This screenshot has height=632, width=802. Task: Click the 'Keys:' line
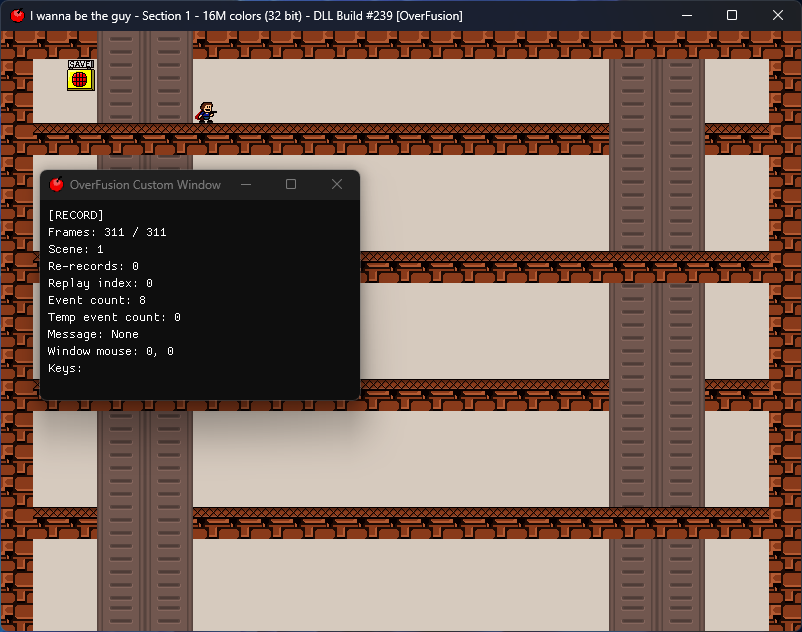click(65, 368)
